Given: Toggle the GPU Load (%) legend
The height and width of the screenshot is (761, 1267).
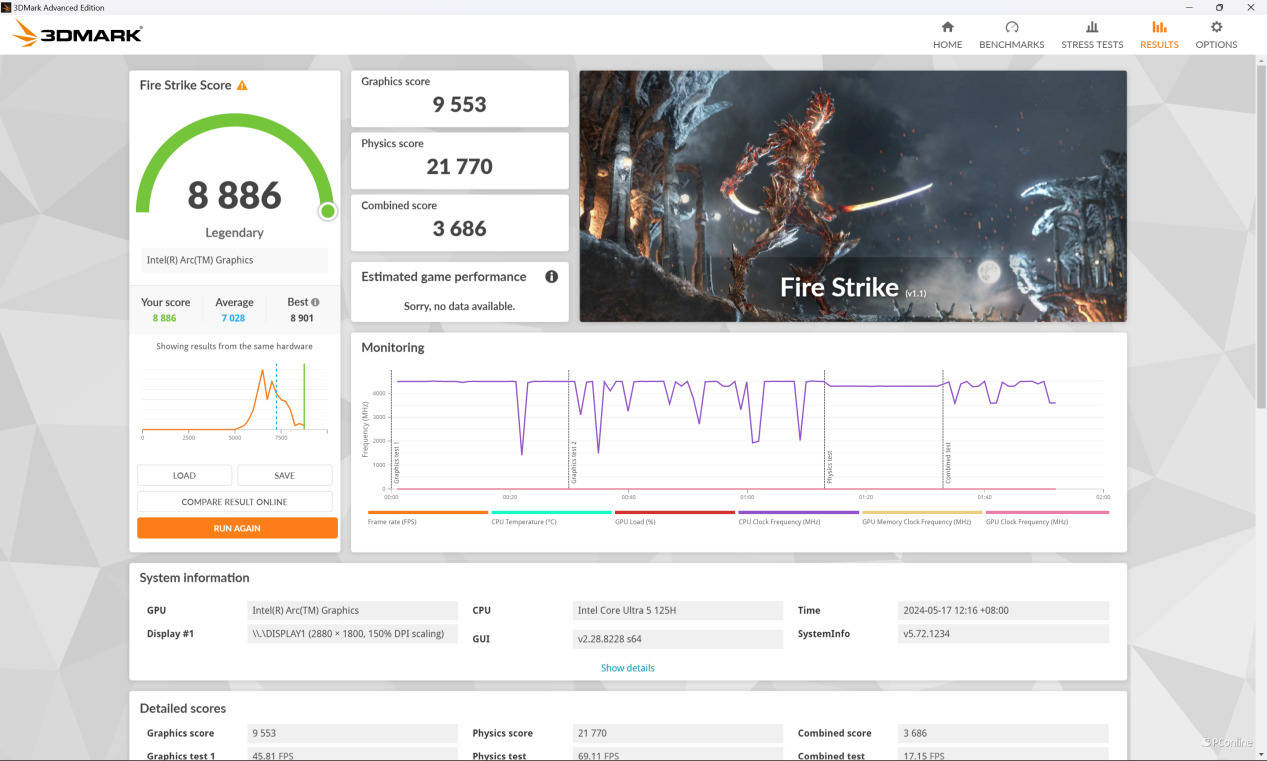Looking at the screenshot, I should pyautogui.click(x=675, y=518).
